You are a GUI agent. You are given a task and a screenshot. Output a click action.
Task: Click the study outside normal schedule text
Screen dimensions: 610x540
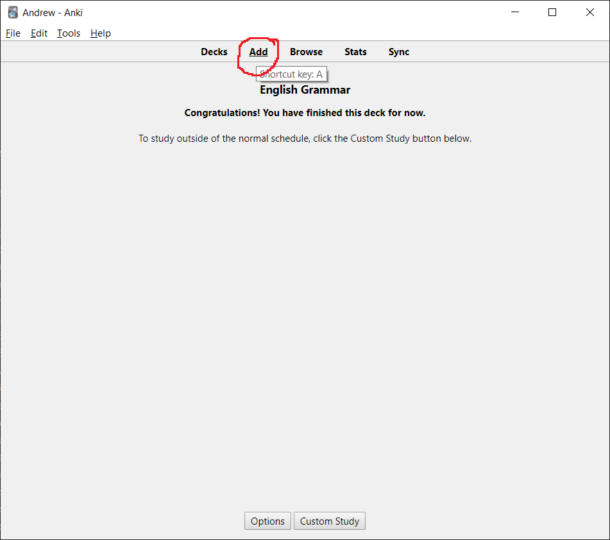[x=305, y=138]
